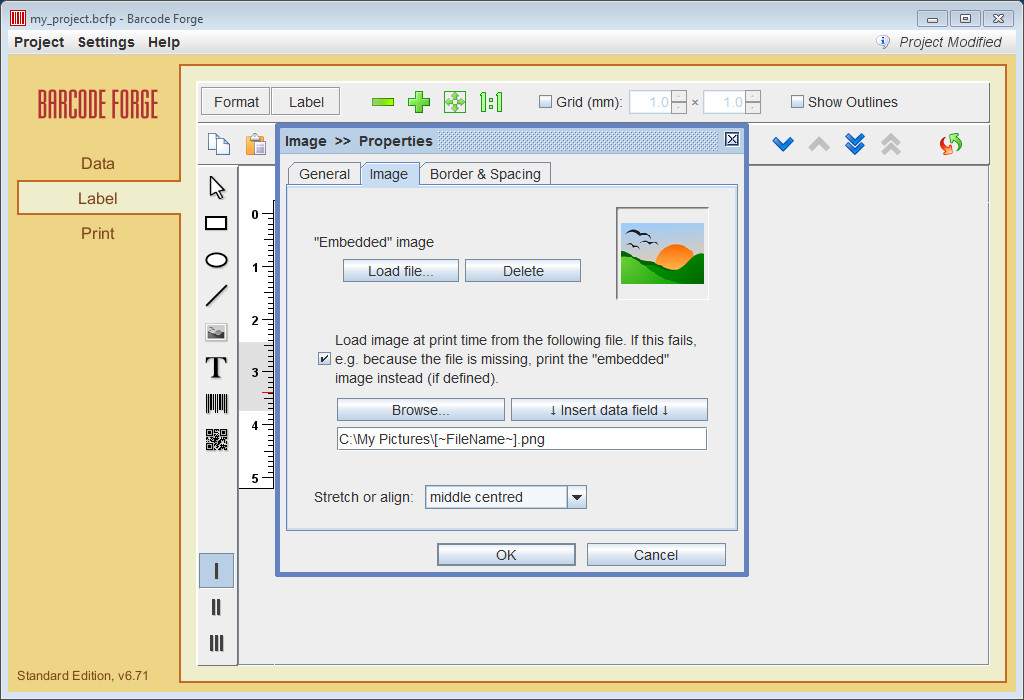The width and height of the screenshot is (1024, 700).
Task: Go to the Print section
Action: (x=98, y=233)
